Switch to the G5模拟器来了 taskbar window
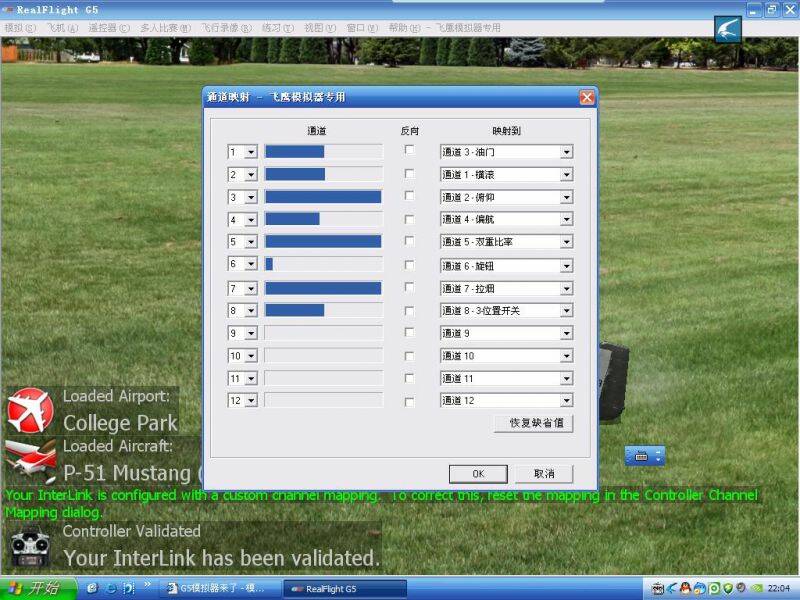 [220, 588]
